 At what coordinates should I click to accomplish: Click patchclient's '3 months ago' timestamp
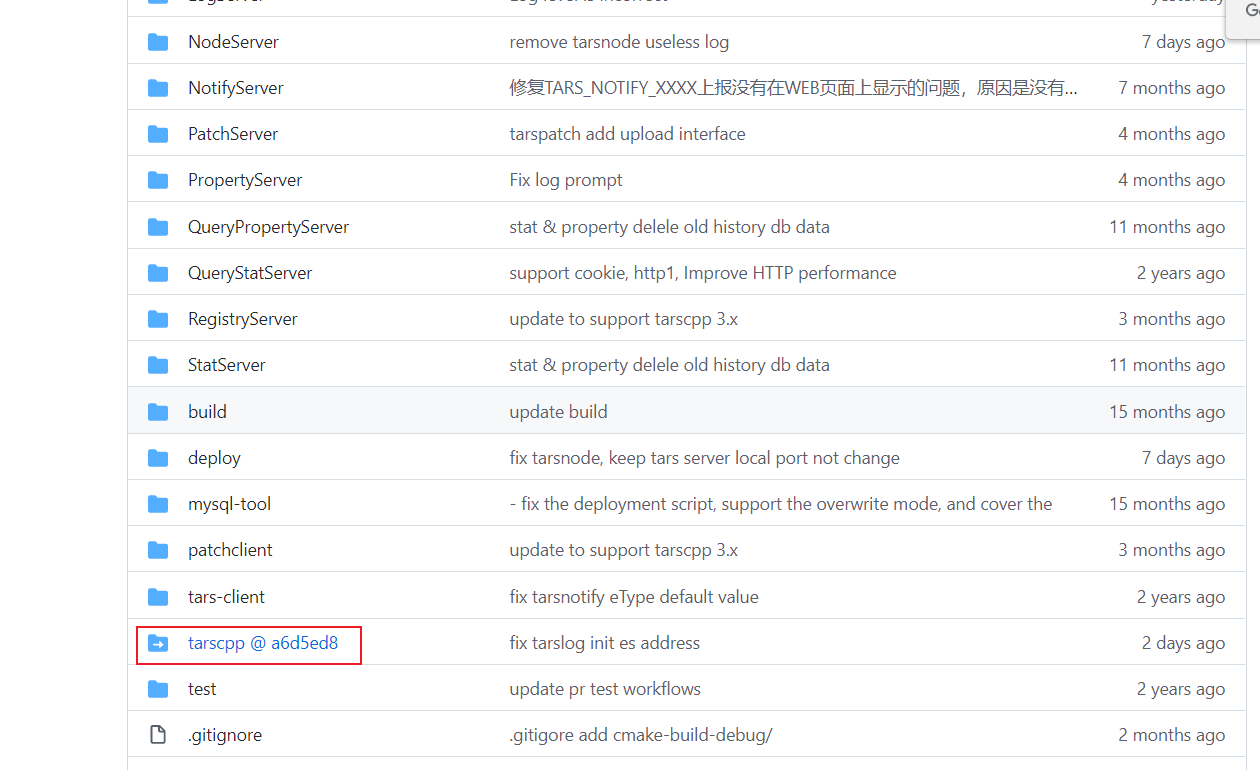[x=1171, y=550]
